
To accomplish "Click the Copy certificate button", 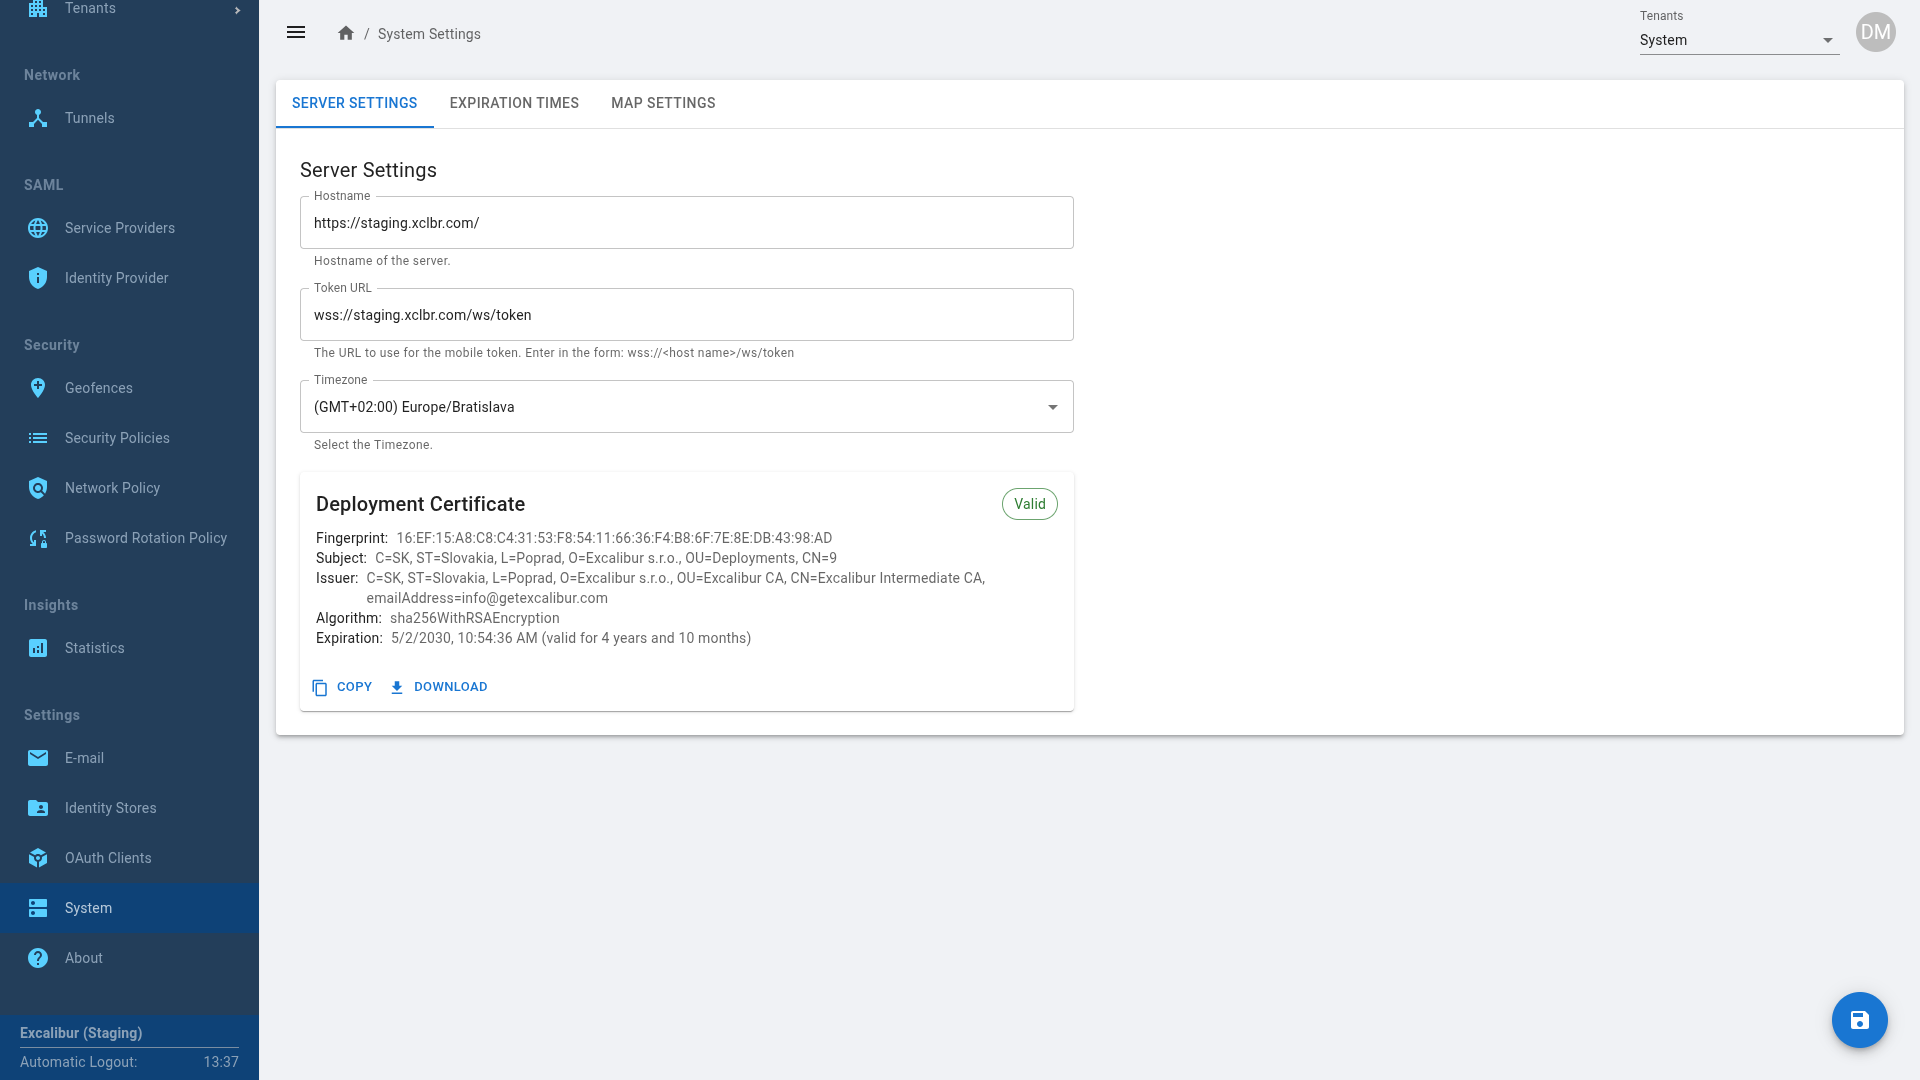I will point(342,687).
